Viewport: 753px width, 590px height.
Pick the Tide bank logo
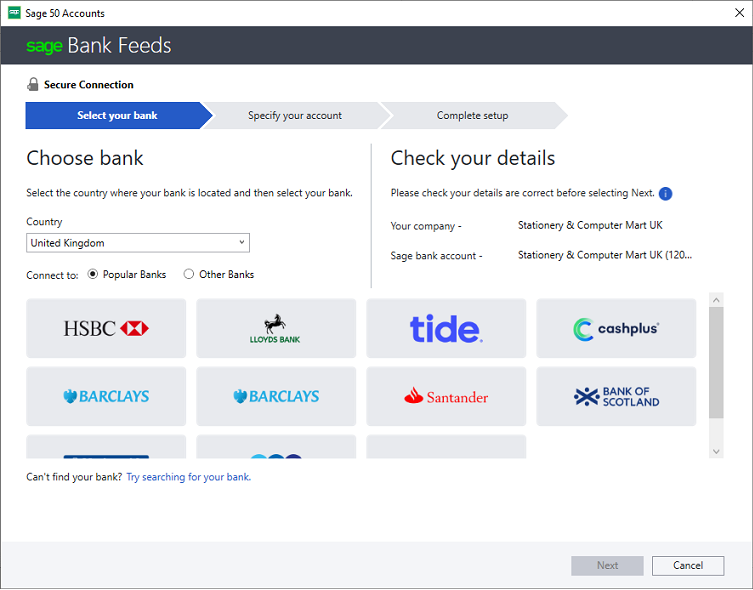click(x=446, y=328)
